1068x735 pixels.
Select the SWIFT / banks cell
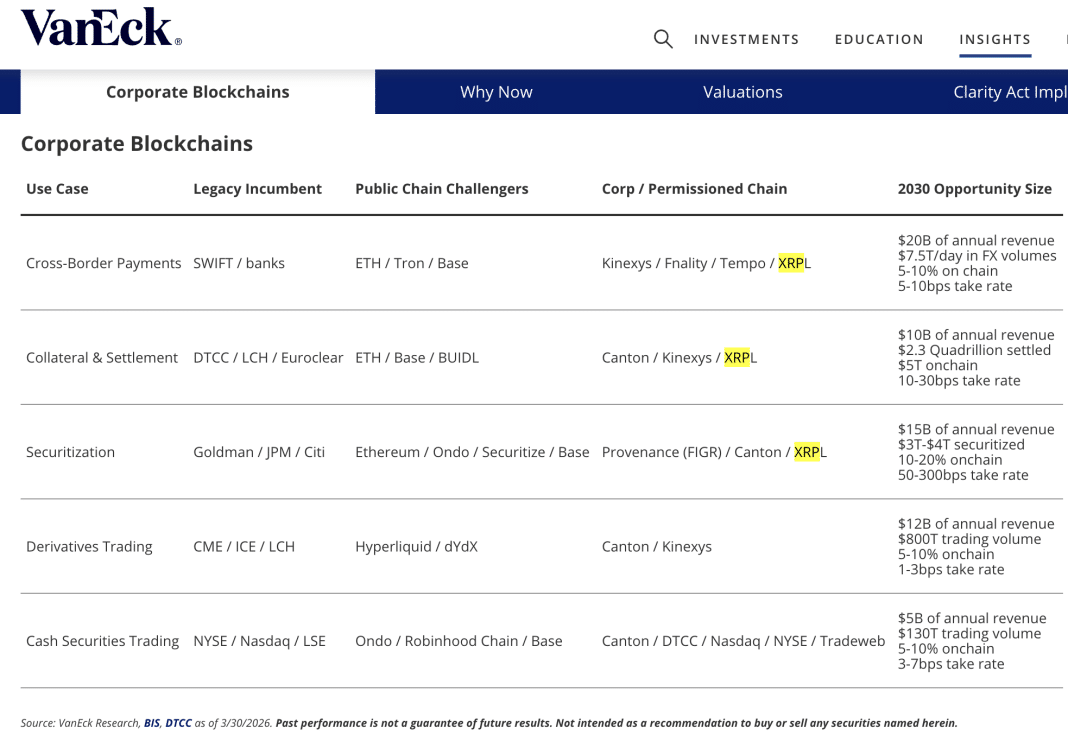tap(239, 263)
